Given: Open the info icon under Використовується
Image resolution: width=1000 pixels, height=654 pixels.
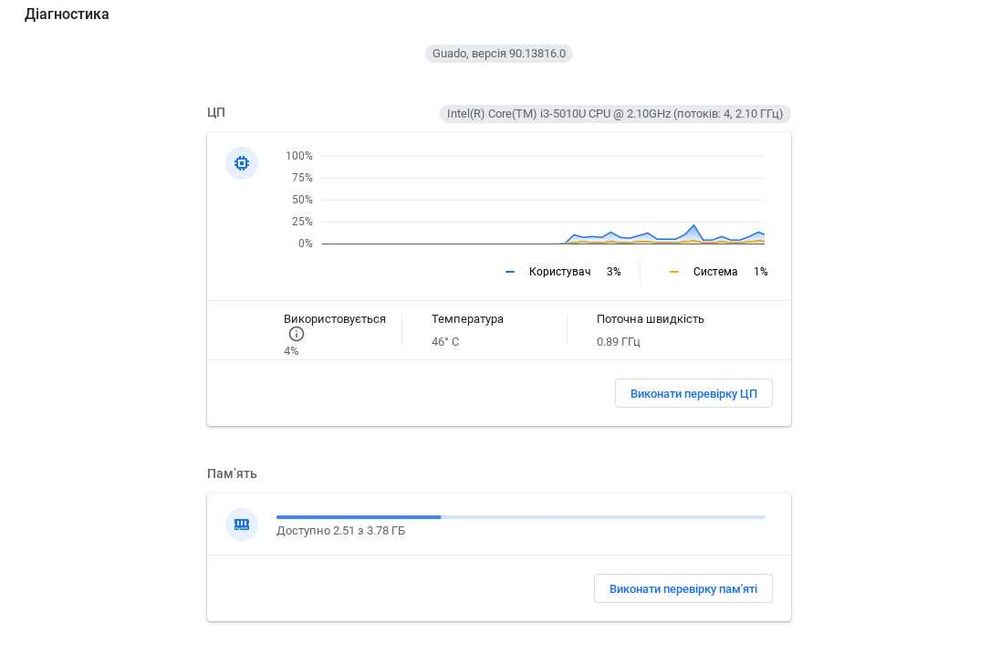Looking at the screenshot, I should [296, 334].
